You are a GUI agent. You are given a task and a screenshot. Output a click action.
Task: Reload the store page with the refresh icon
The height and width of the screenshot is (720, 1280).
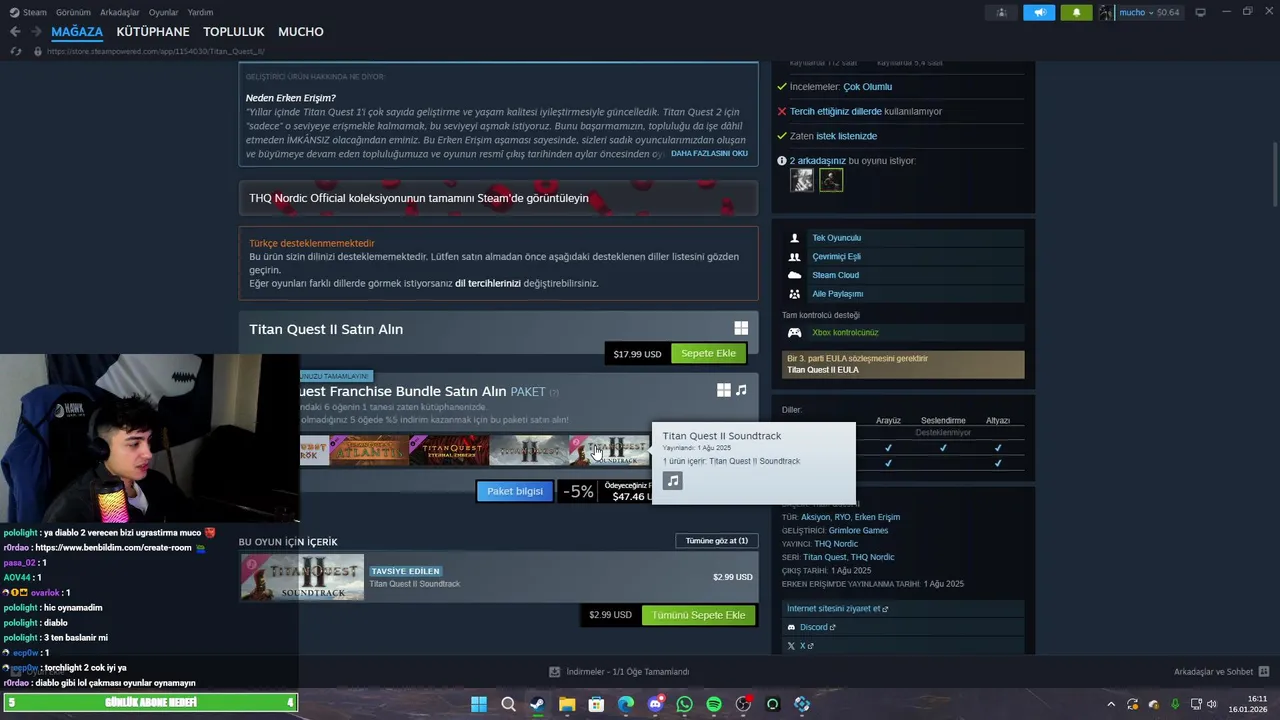(15, 51)
